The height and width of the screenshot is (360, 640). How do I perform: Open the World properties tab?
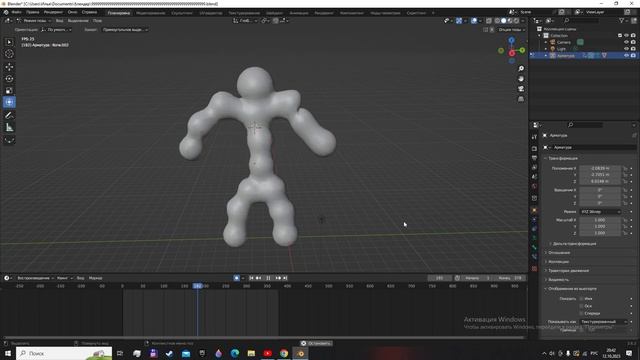pyautogui.click(x=534, y=187)
